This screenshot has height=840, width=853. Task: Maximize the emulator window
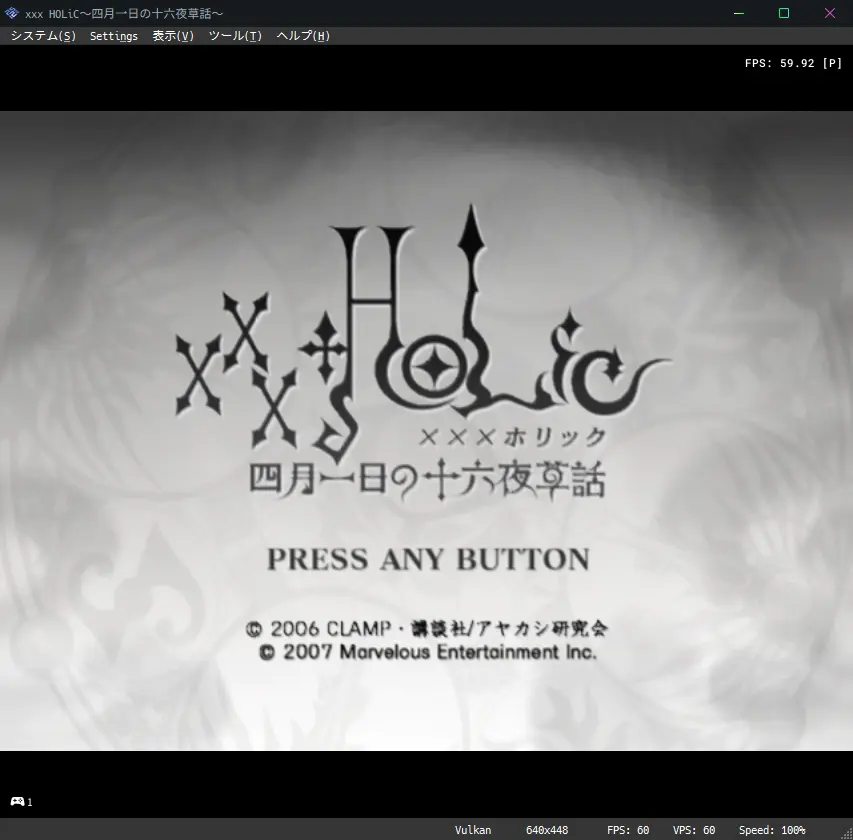pos(784,13)
